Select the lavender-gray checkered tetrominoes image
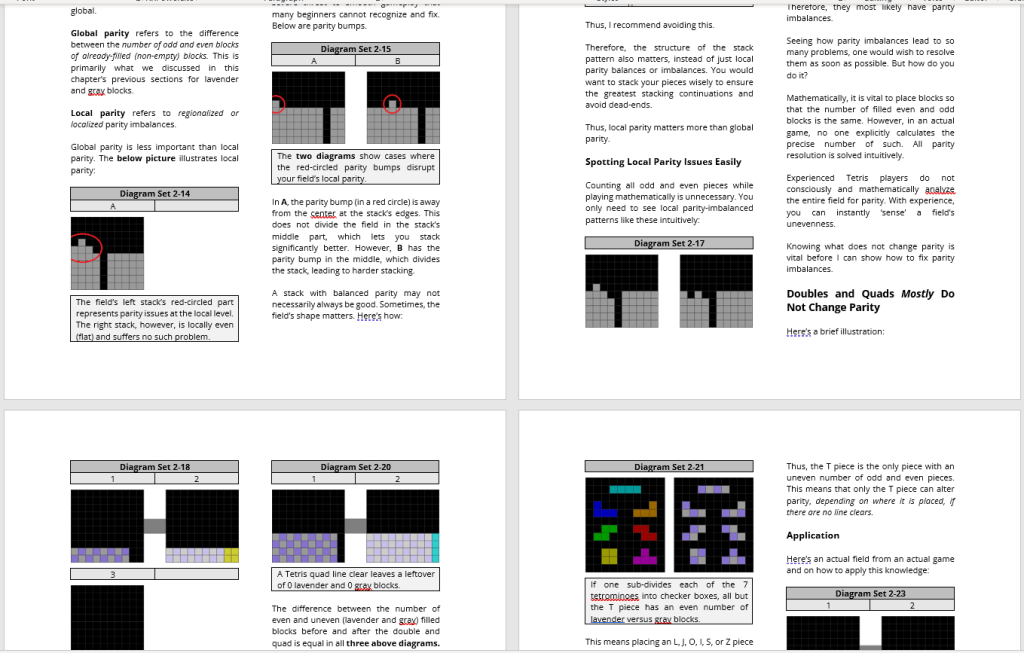 pos(713,525)
